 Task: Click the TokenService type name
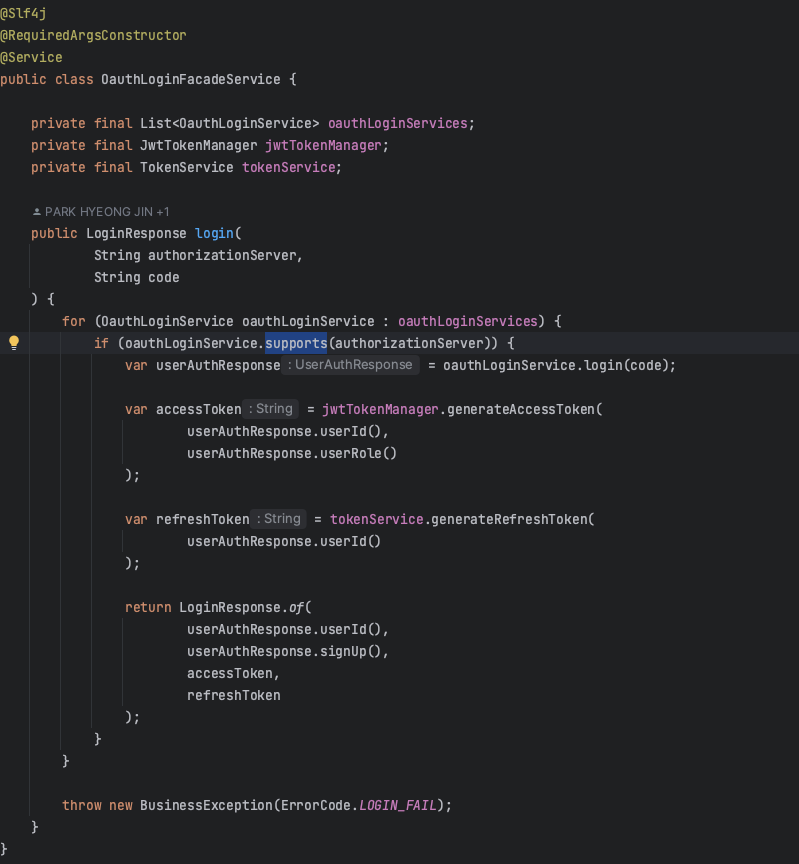[x=187, y=168]
